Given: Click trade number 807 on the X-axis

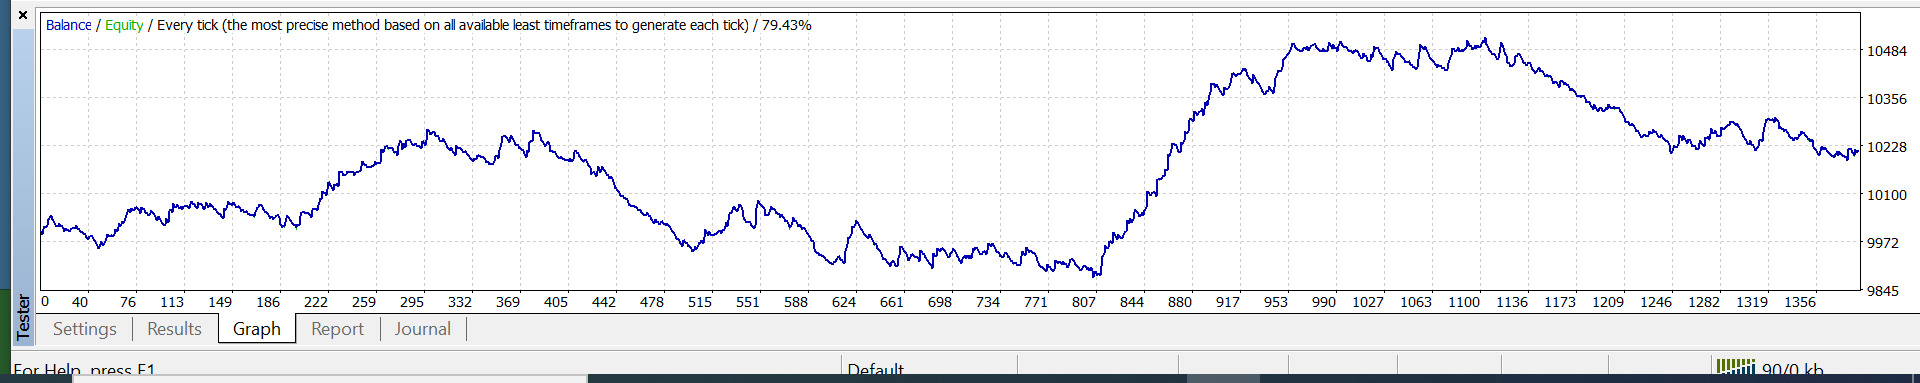Looking at the screenshot, I should point(1084,302).
